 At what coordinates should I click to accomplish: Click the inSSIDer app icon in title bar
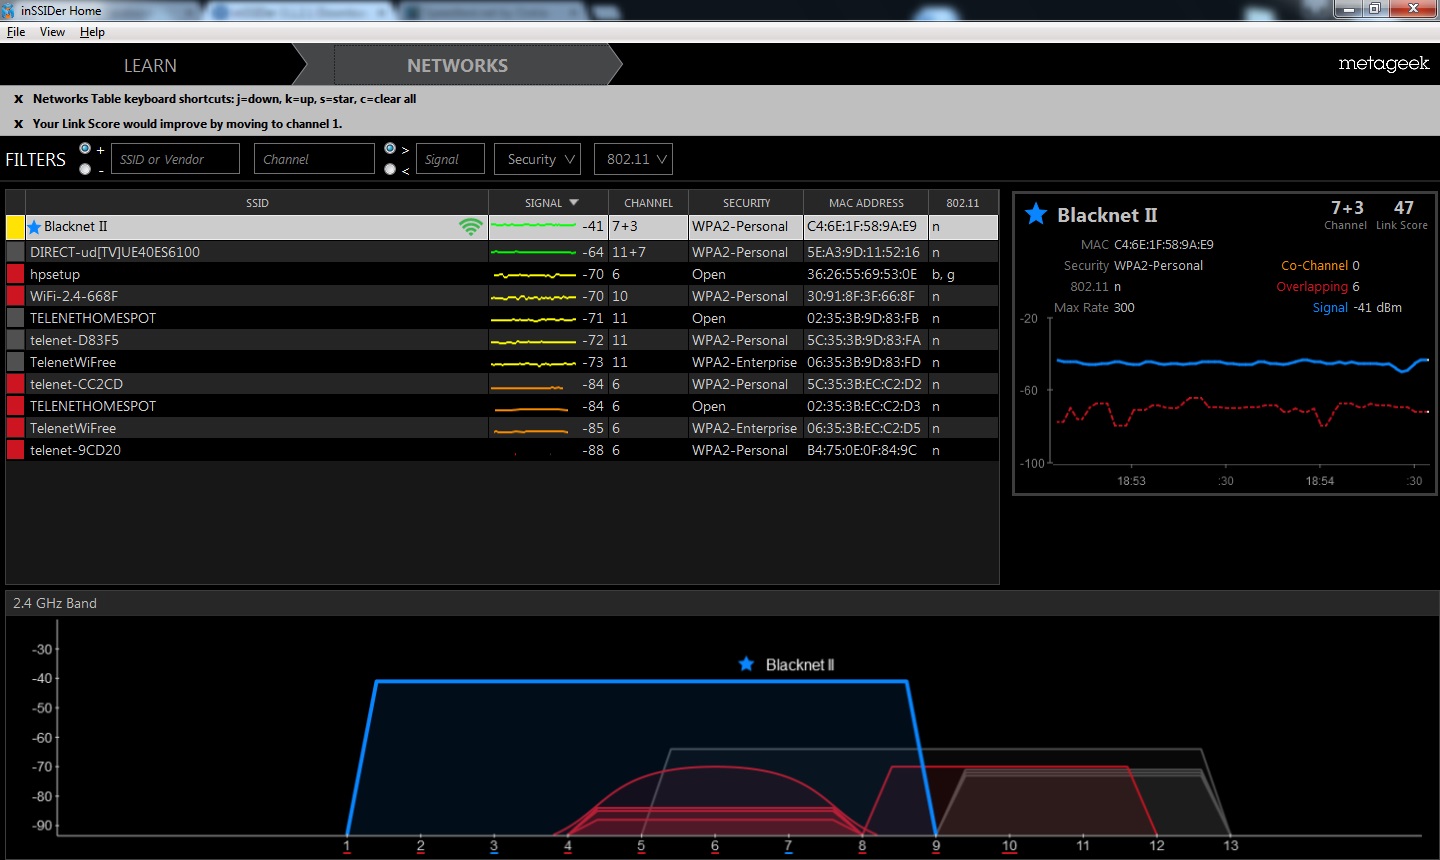coord(9,10)
